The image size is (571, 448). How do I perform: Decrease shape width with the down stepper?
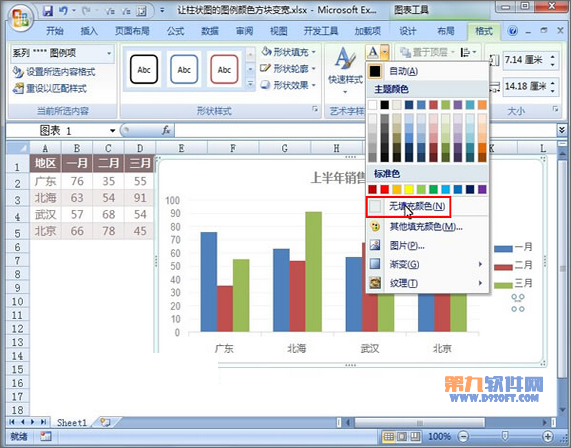tap(553, 90)
